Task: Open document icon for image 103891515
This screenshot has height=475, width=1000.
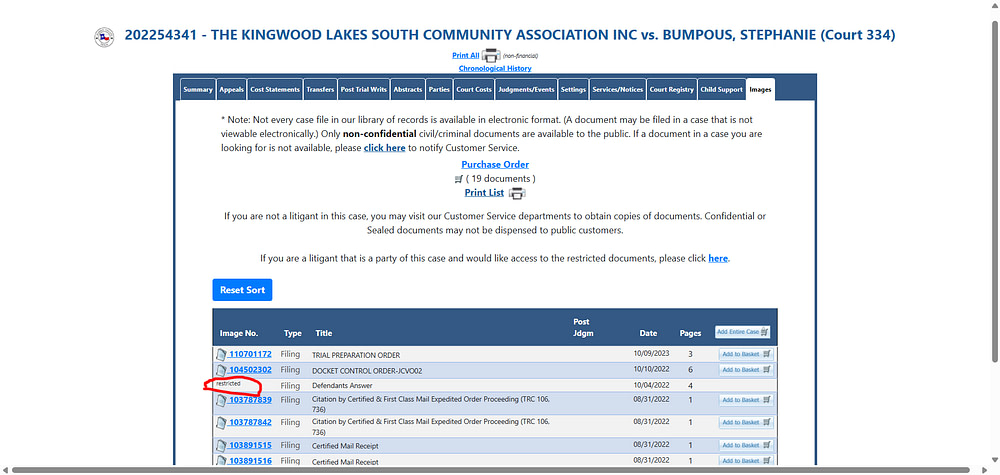Action: (221, 446)
